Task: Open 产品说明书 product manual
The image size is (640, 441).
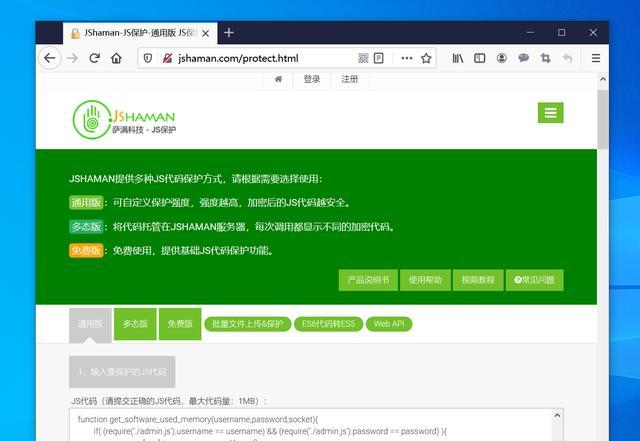Action: click(368, 280)
